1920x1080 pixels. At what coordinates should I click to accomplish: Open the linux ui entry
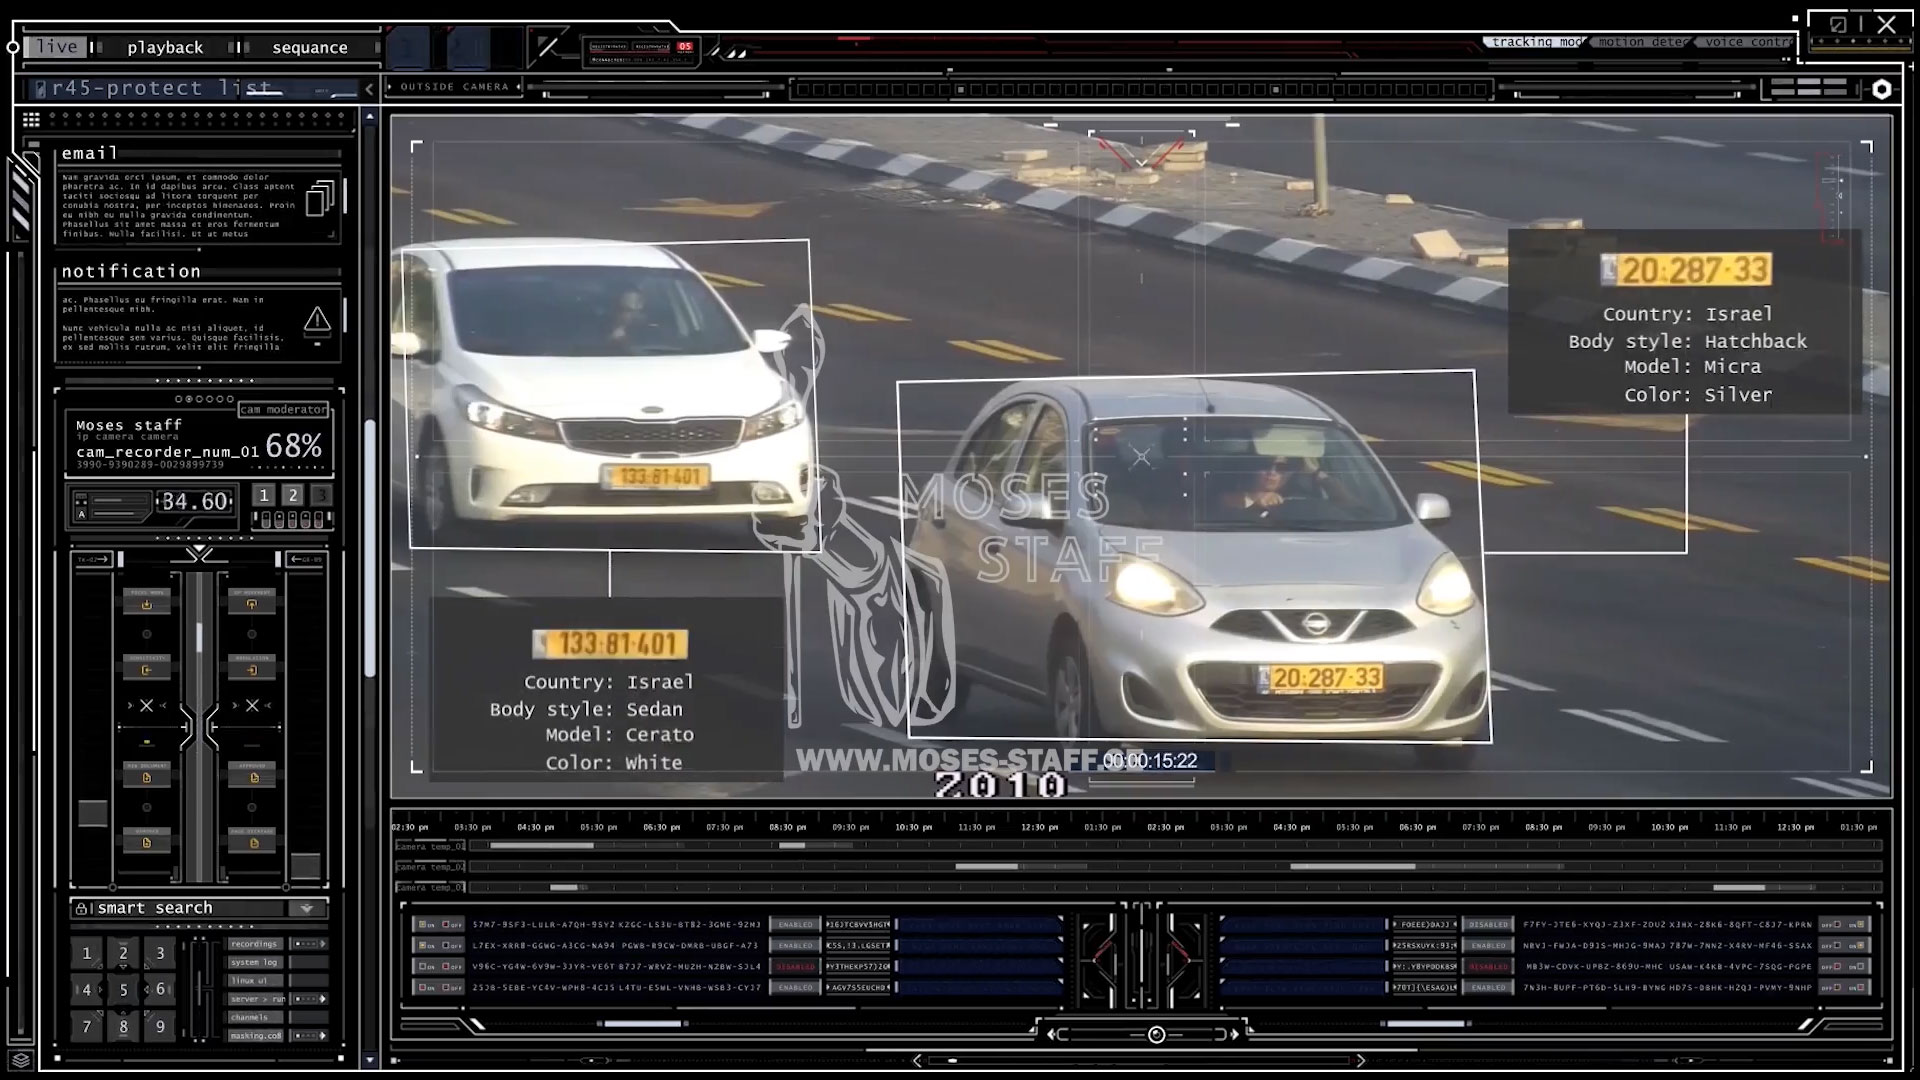[x=254, y=981]
